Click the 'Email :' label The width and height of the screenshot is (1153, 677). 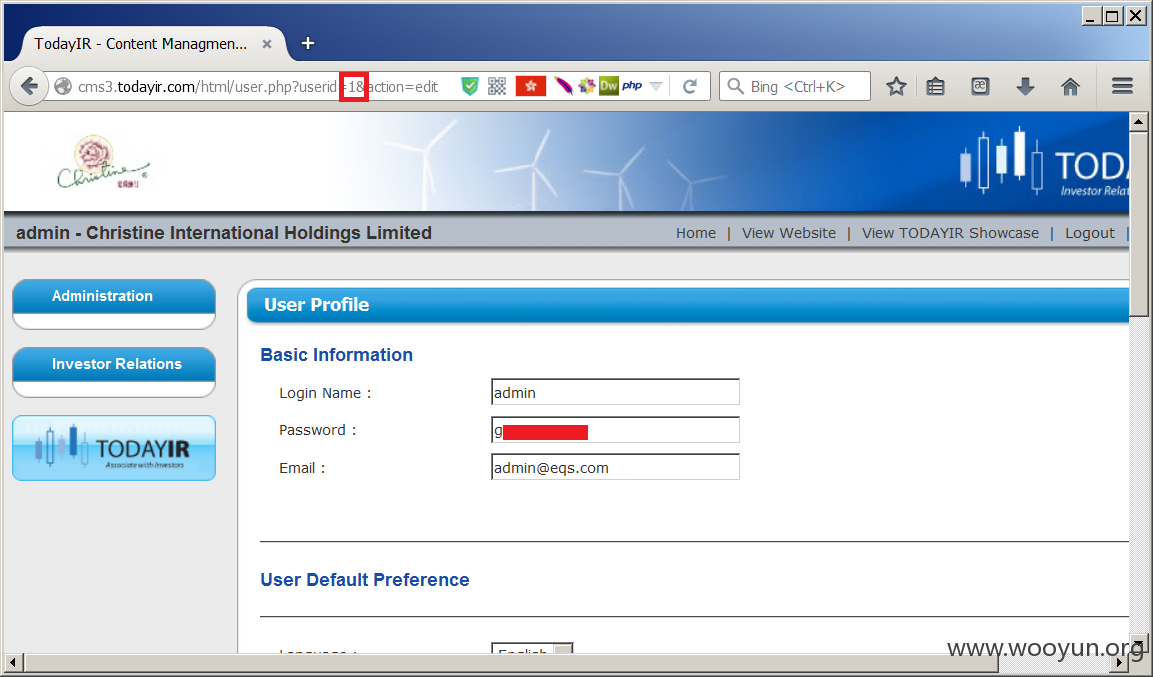click(301, 468)
